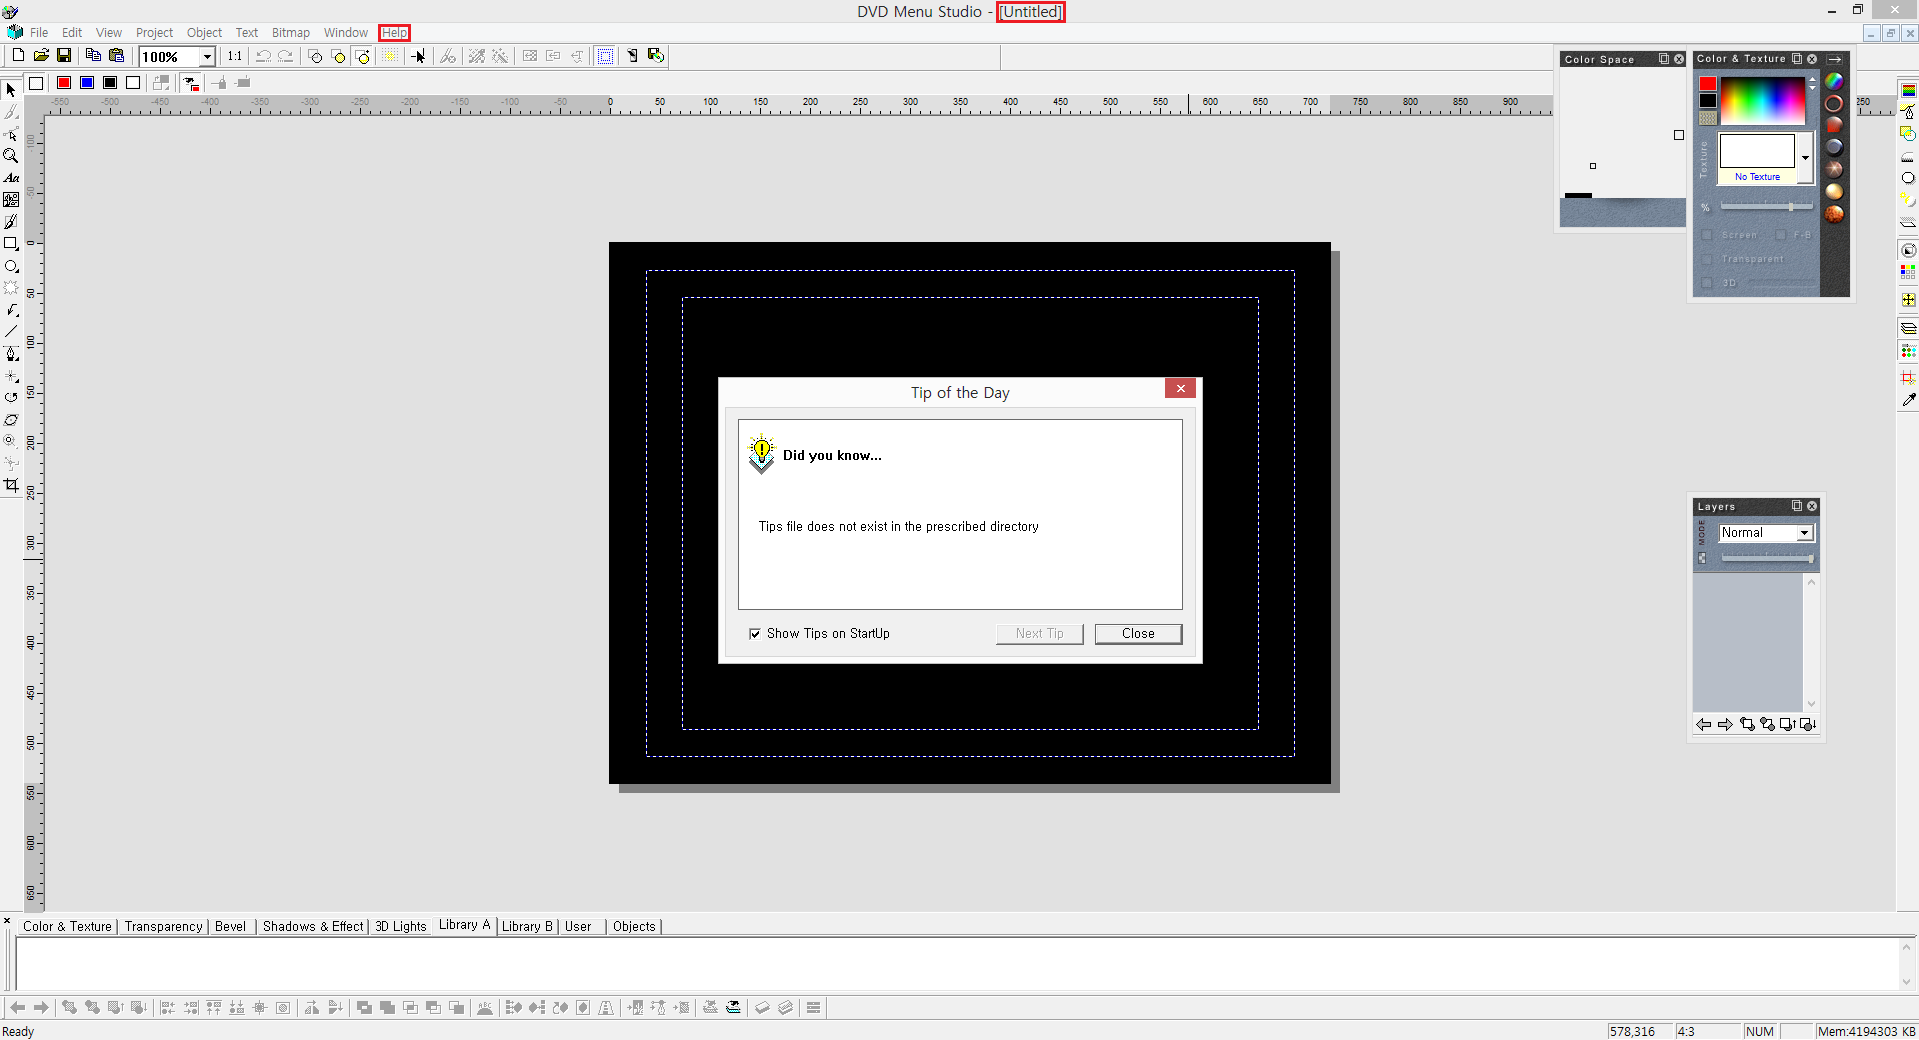Select the arrow pointer tool
This screenshot has height=1040, width=1919.
click(x=11, y=90)
